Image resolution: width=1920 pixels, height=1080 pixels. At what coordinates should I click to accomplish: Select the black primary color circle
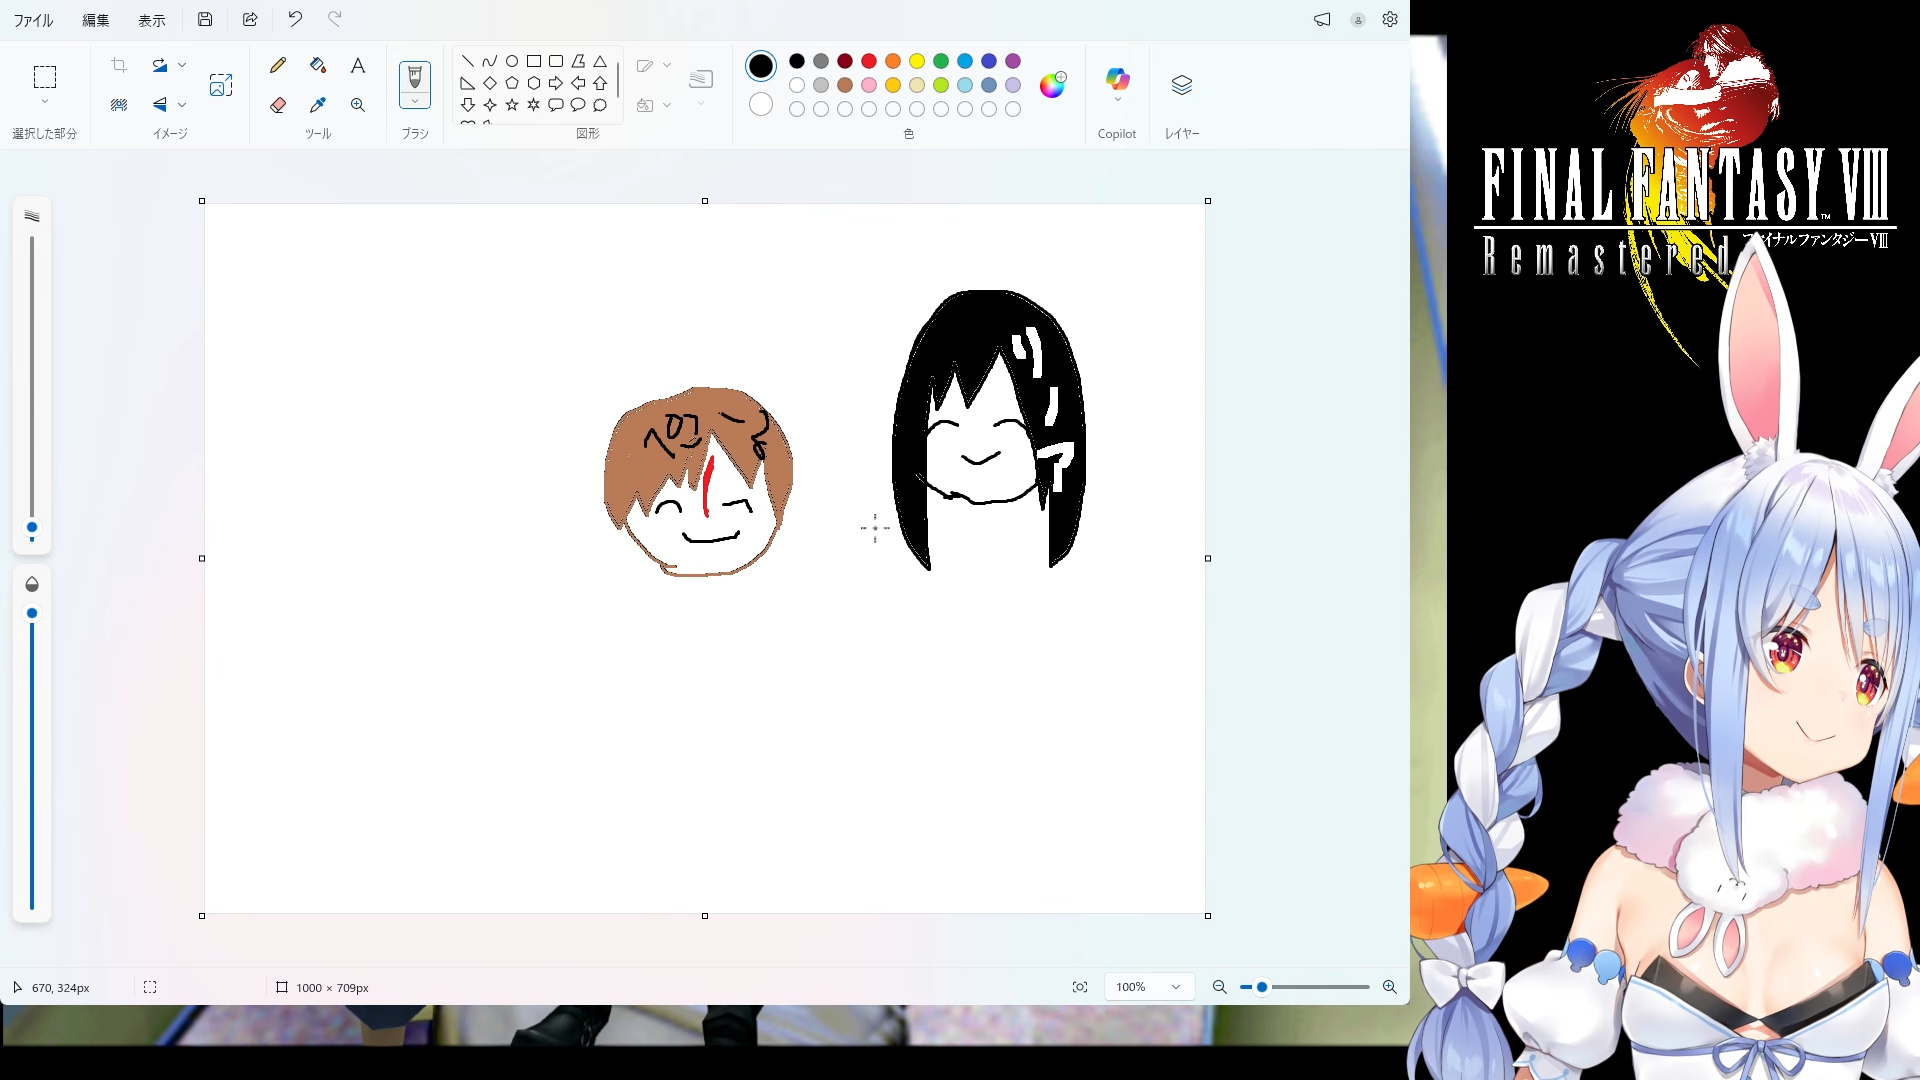[761, 66]
